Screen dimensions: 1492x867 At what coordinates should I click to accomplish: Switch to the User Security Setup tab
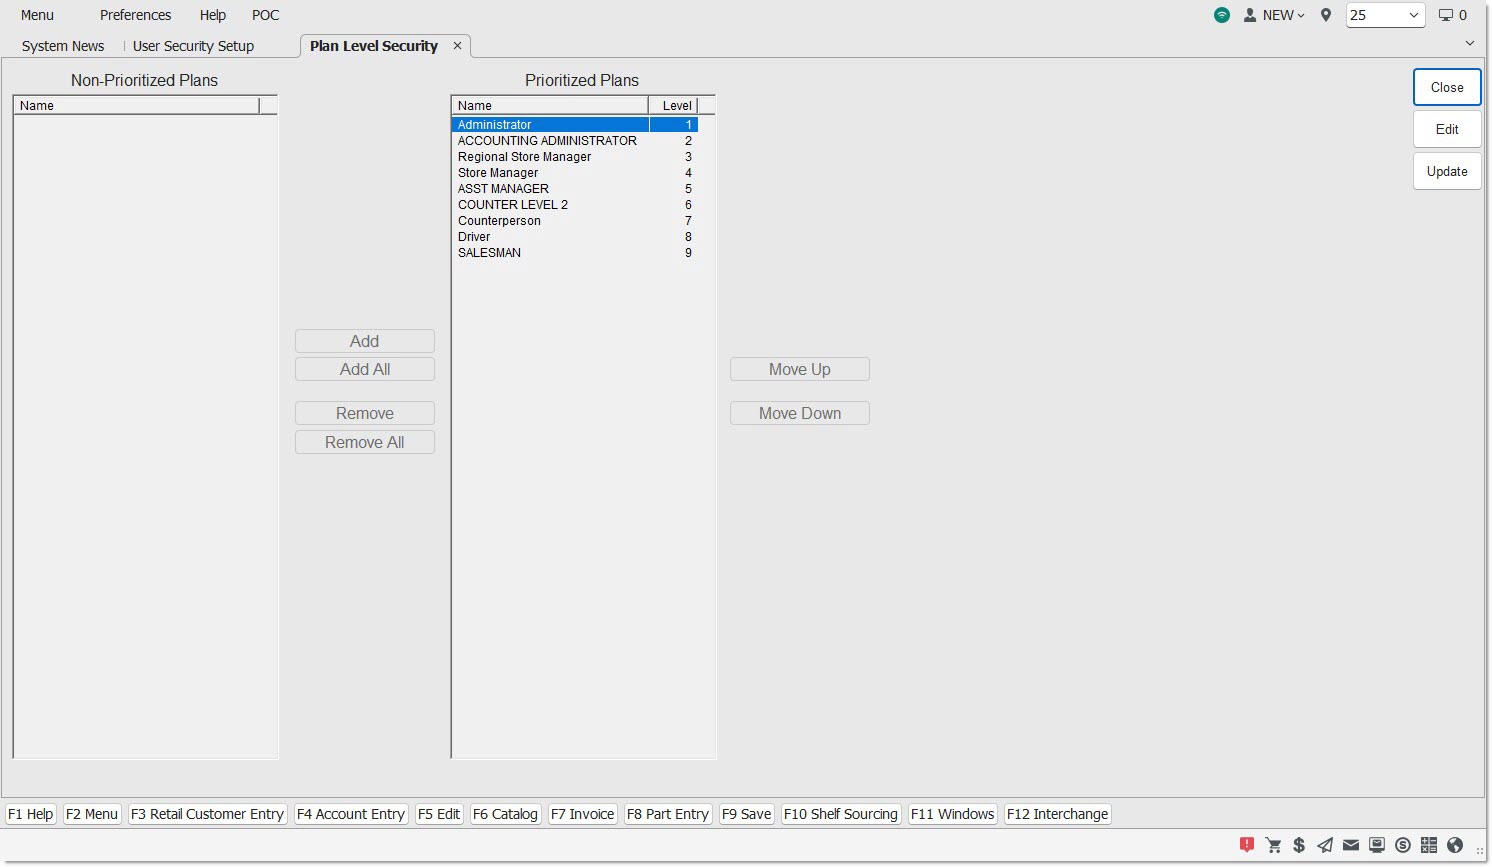[193, 46]
